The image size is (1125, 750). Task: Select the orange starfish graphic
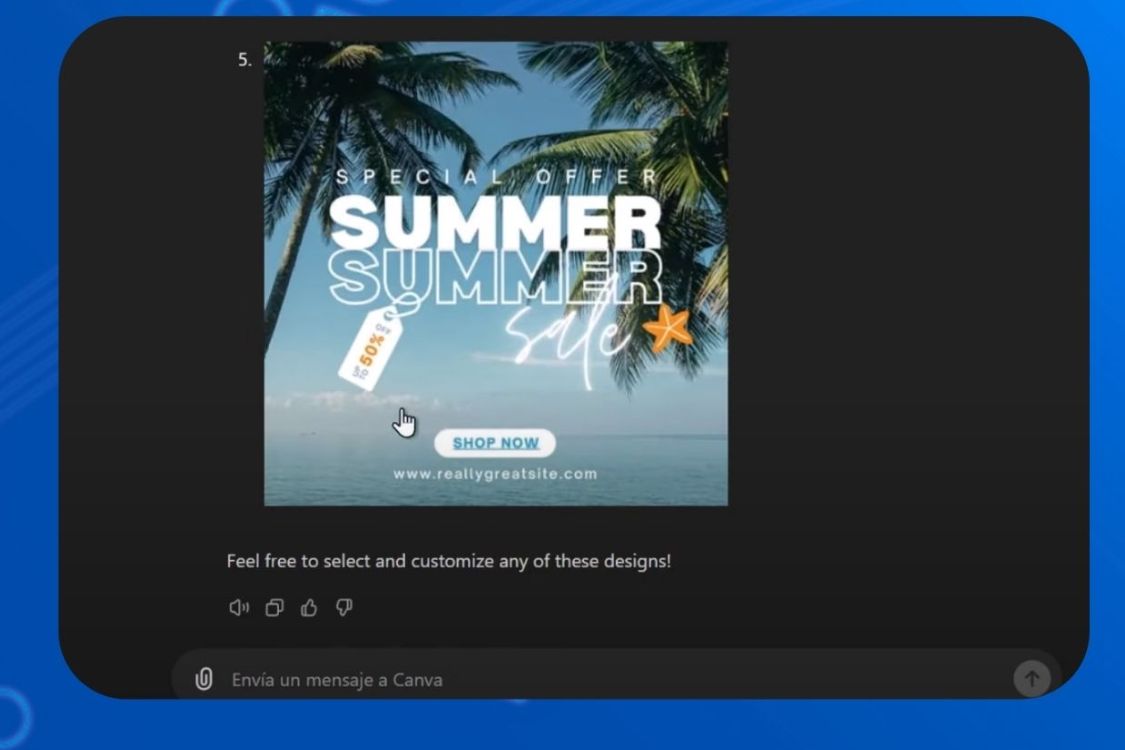(669, 328)
